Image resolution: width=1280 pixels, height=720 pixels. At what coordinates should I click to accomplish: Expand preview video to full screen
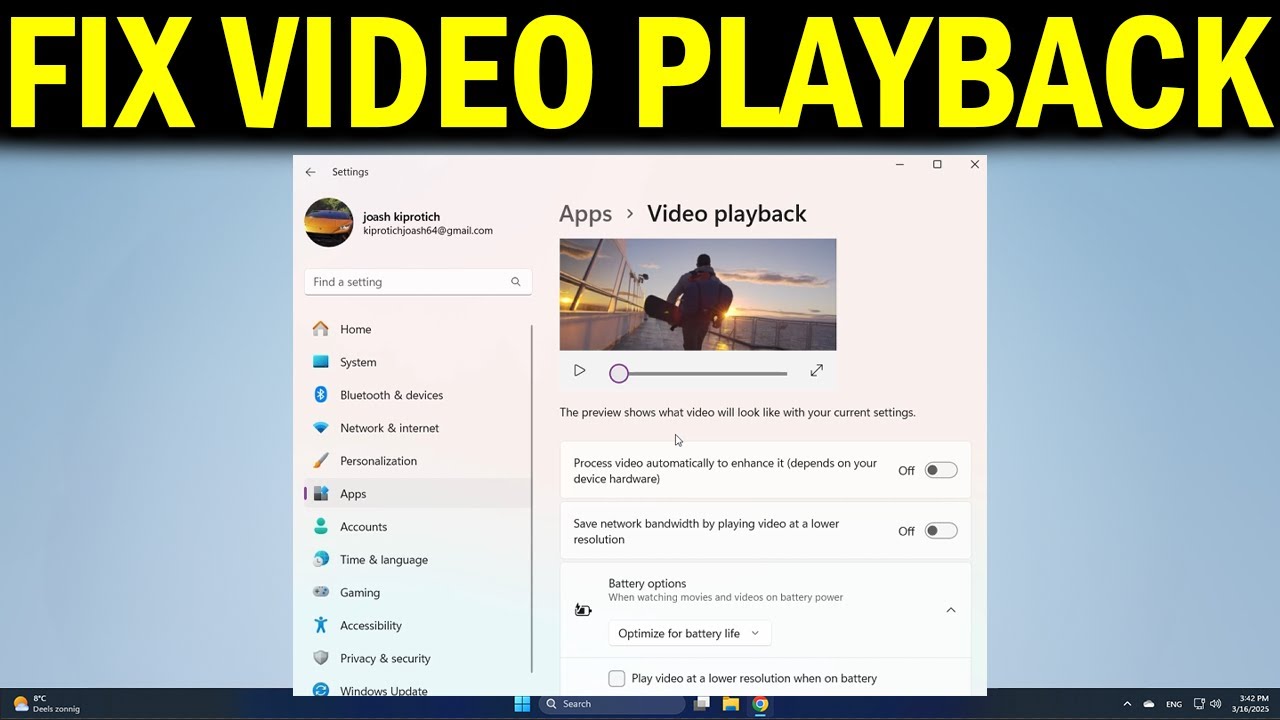[x=816, y=370]
